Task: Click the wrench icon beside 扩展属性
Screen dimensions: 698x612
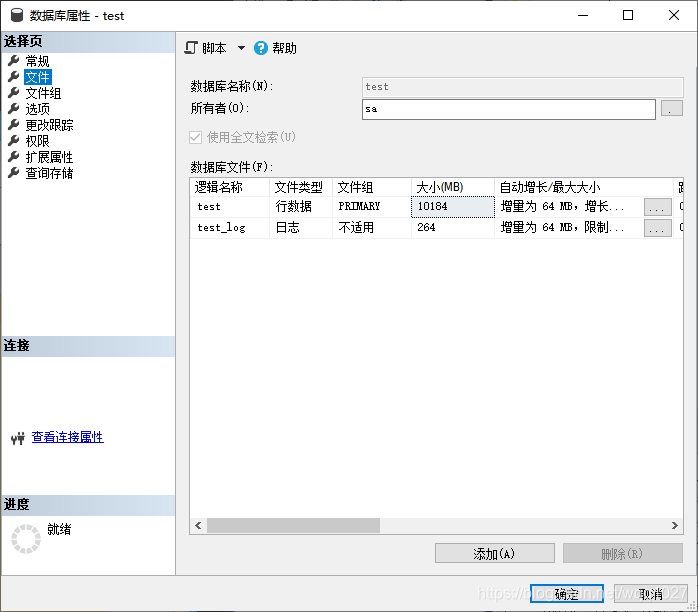Action: tap(14, 156)
